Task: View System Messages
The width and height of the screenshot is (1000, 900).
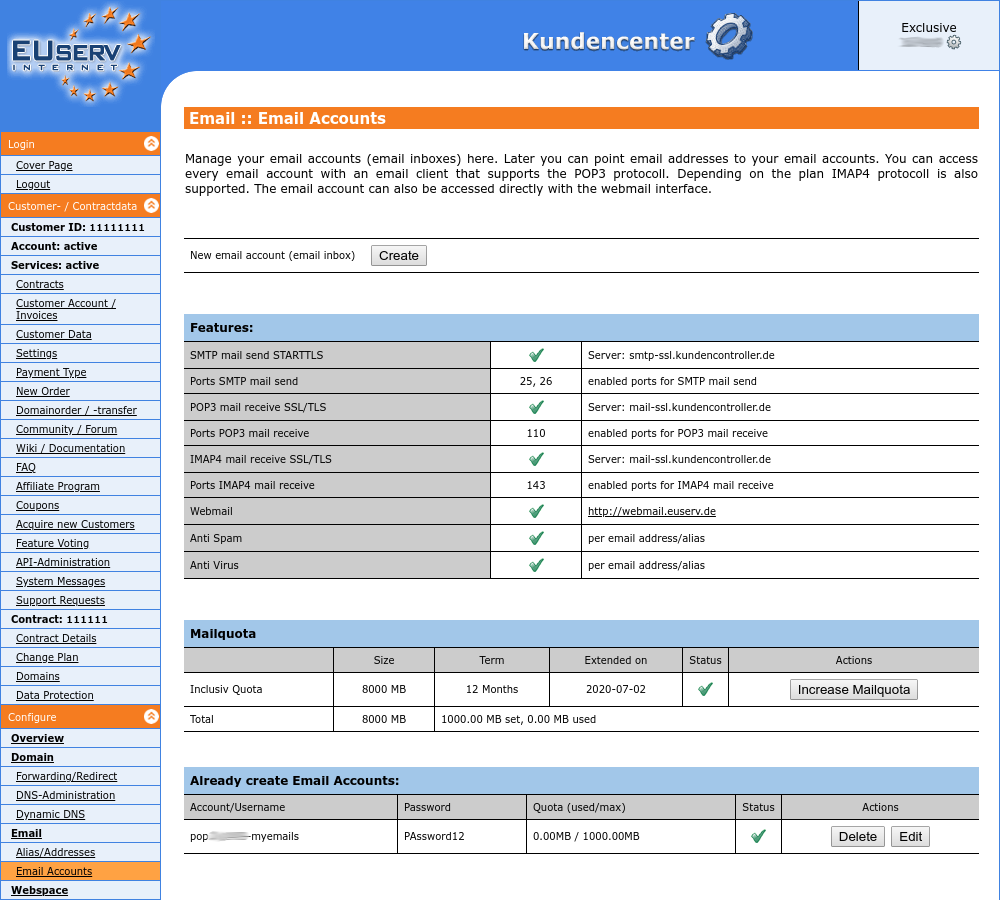Action: (61, 581)
